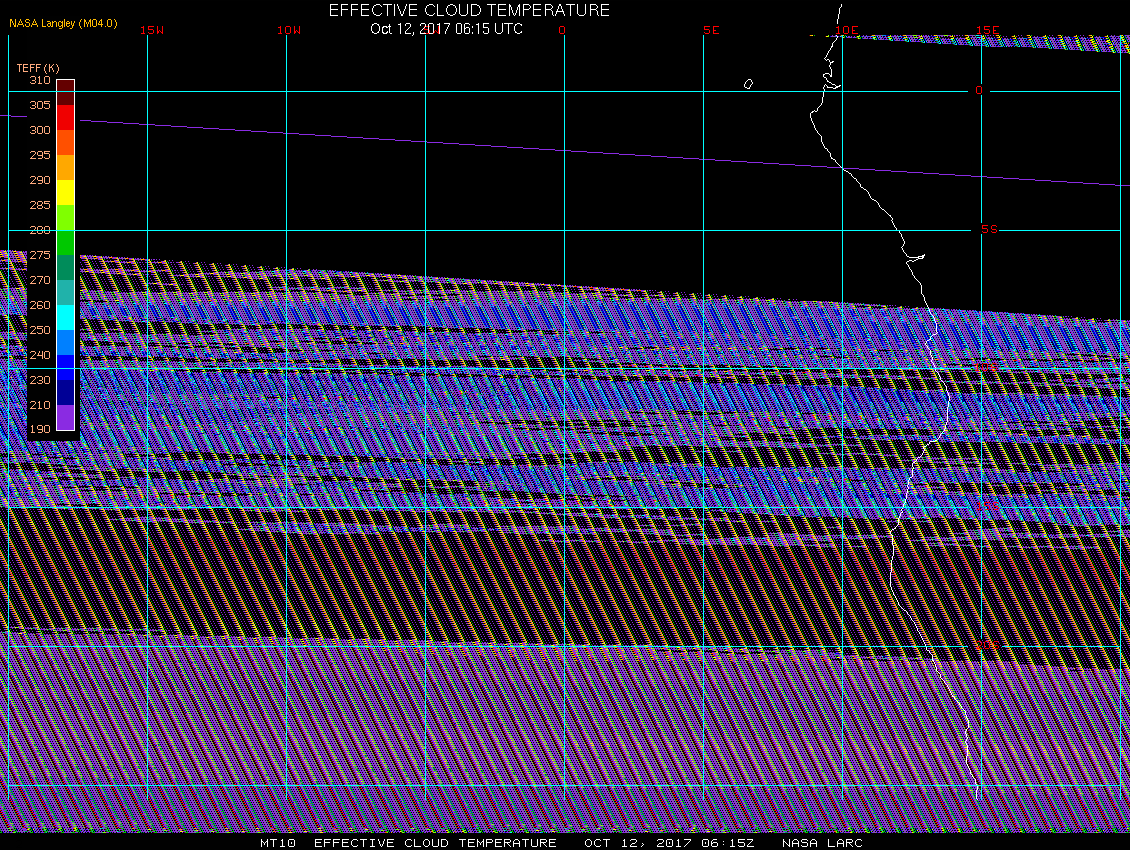Click the '240' legend value
This screenshot has height=850, width=1130.
pyautogui.click(x=40, y=355)
